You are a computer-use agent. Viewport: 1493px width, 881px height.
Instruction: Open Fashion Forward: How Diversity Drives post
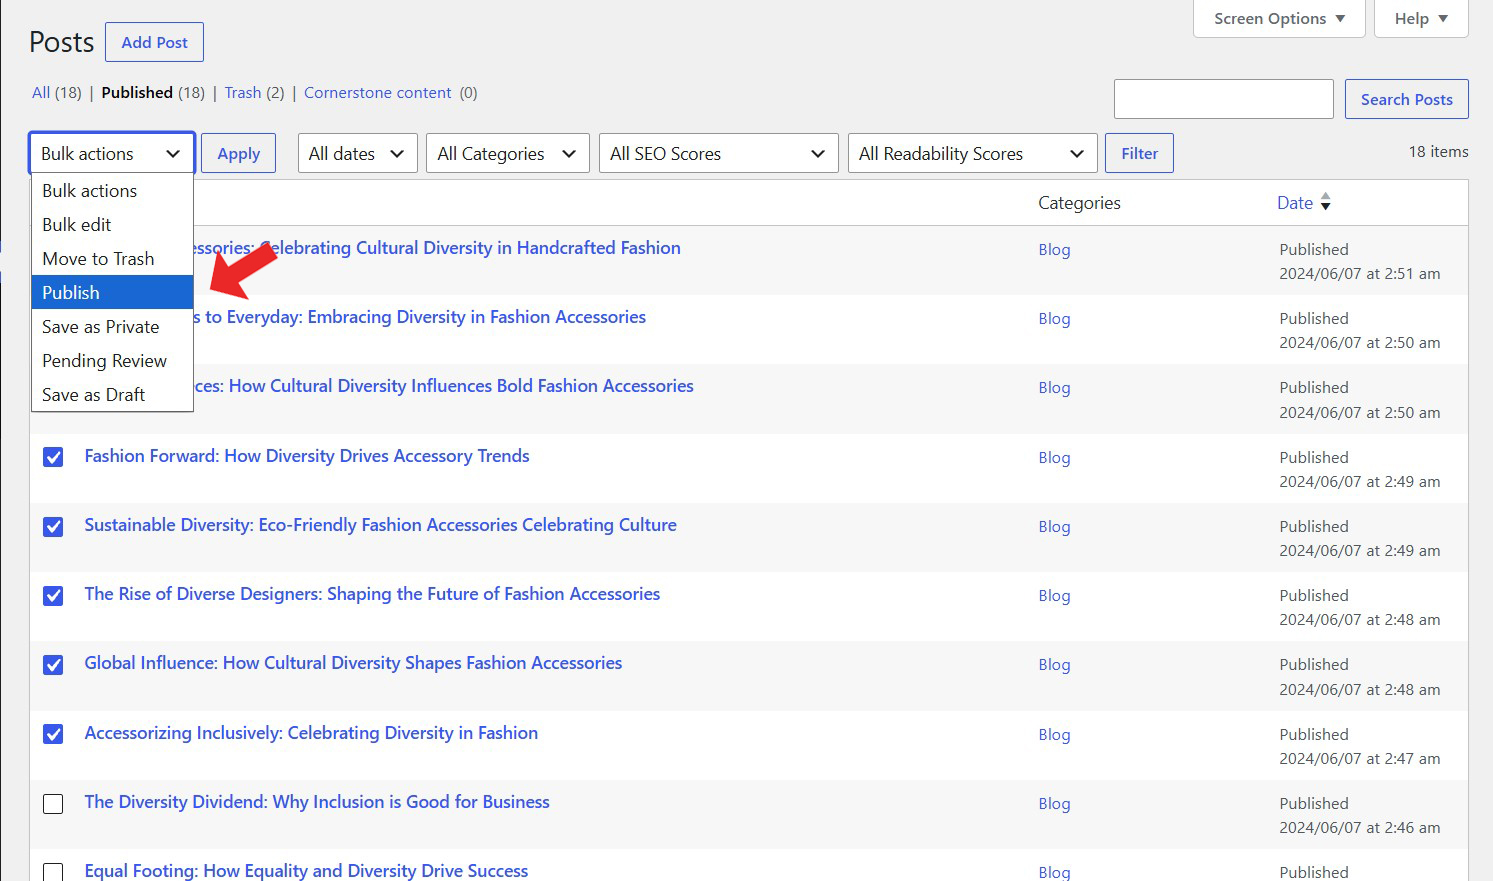coord(307,456)
